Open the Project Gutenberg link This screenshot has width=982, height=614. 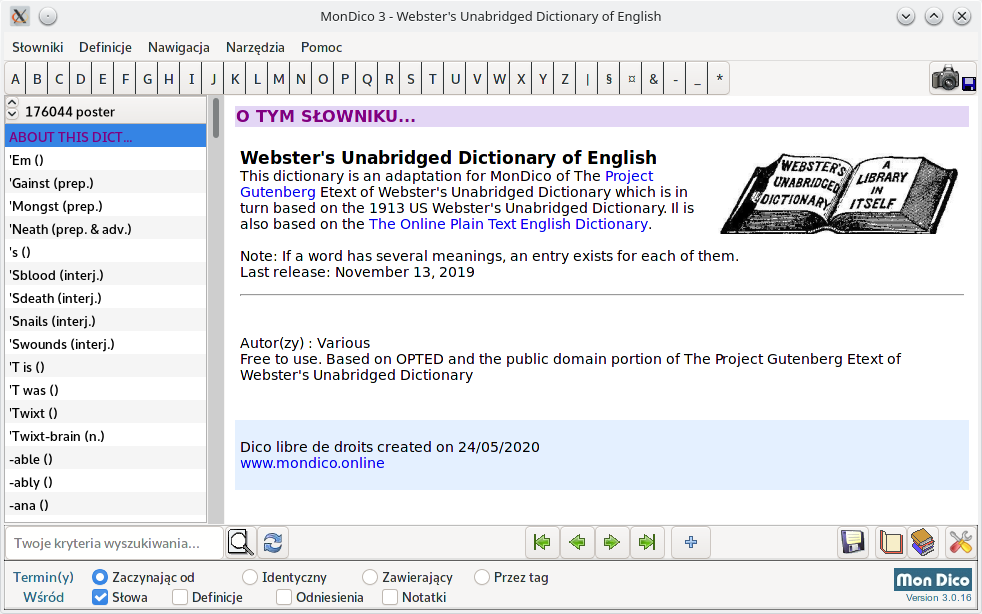tap(629, 176)
